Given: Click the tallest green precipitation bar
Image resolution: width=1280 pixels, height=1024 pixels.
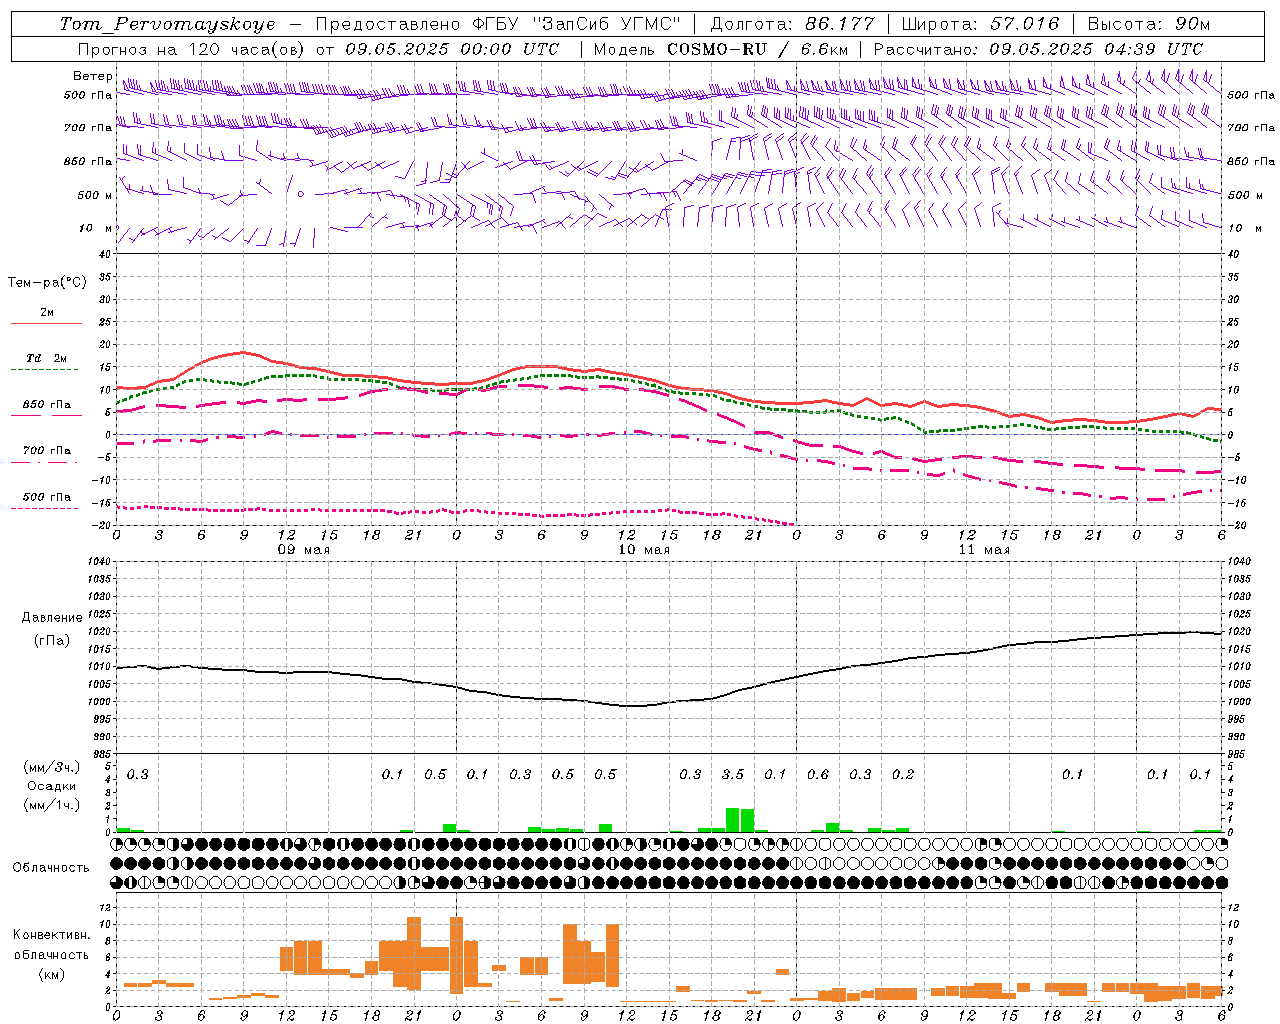Looking at the screenshot, I should 732,820.
